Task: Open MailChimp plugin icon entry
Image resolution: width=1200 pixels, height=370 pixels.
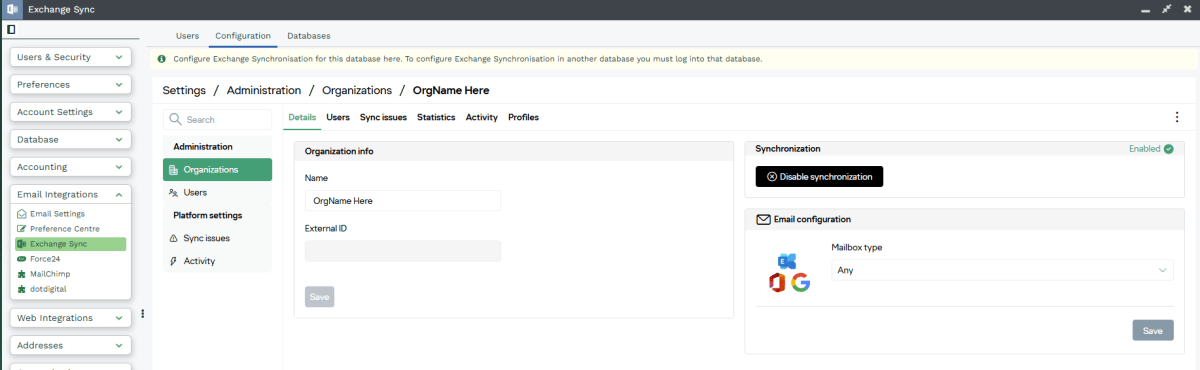Action: [22, 274]
